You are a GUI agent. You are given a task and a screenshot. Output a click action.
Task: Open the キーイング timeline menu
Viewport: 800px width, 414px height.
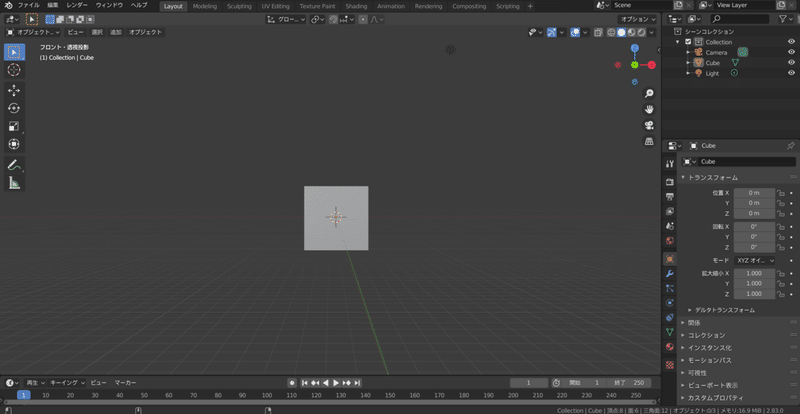(67, 383)
